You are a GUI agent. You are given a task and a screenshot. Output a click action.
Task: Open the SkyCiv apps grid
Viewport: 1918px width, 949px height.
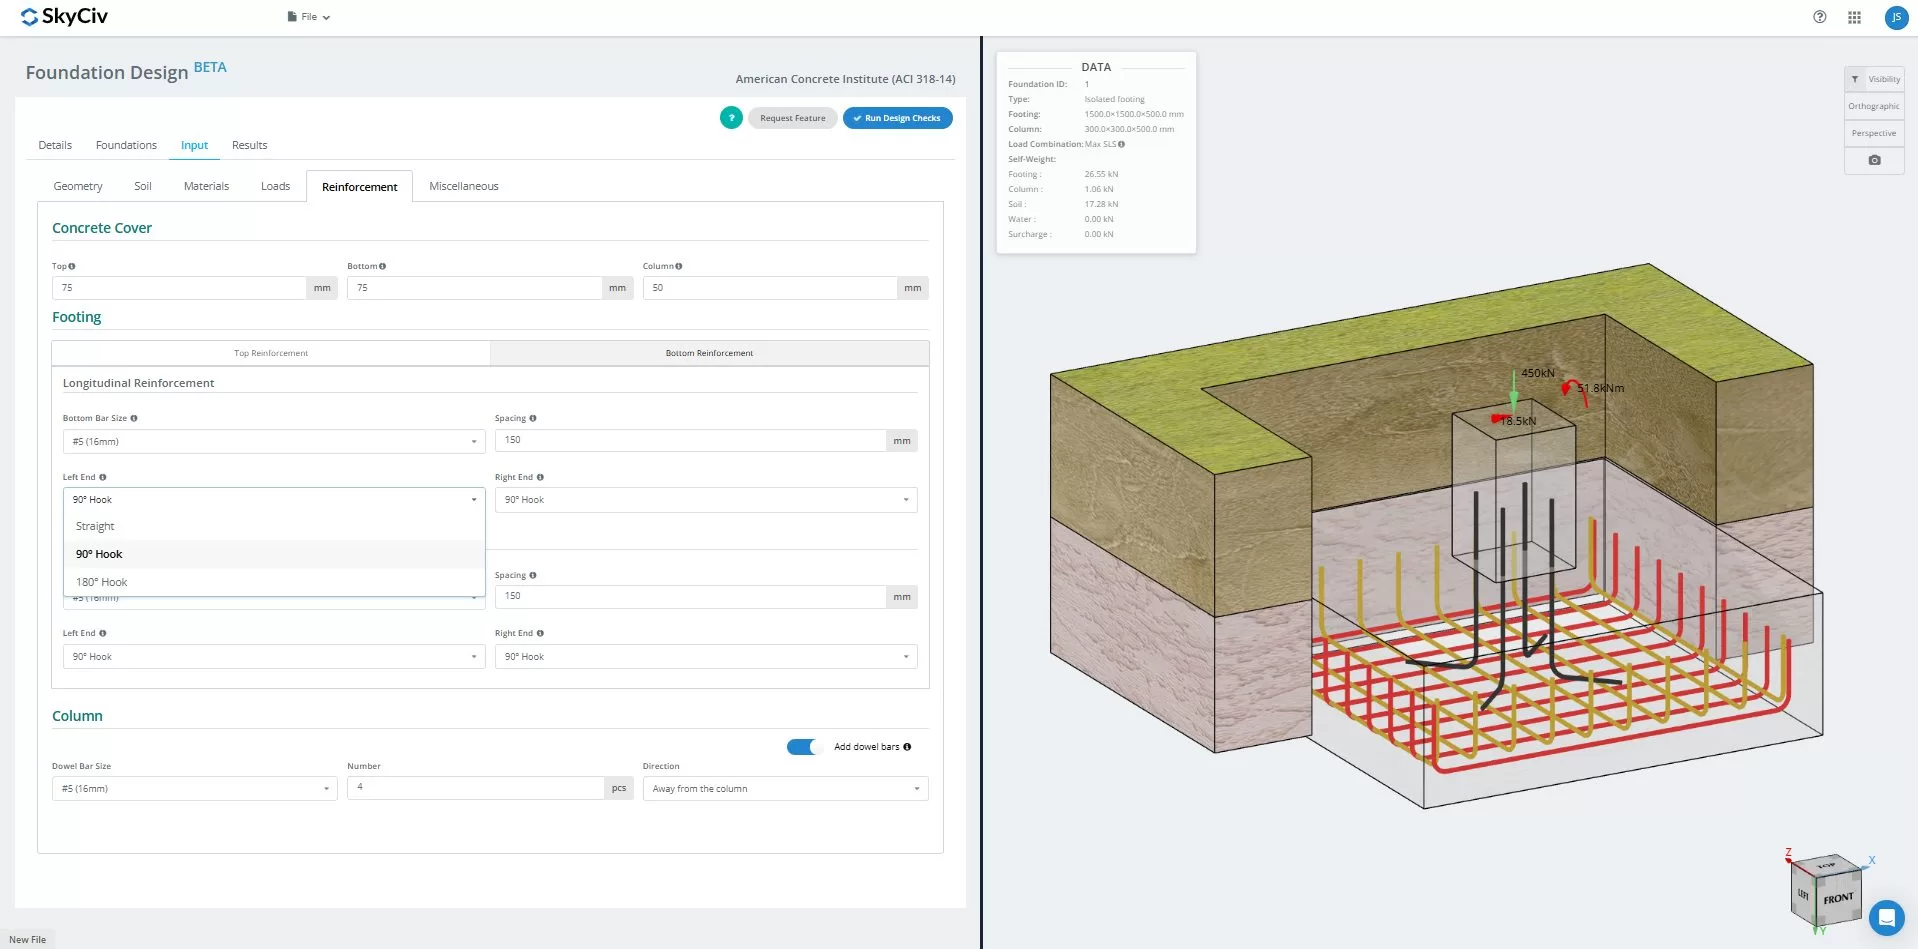[x=1854, y=17]
